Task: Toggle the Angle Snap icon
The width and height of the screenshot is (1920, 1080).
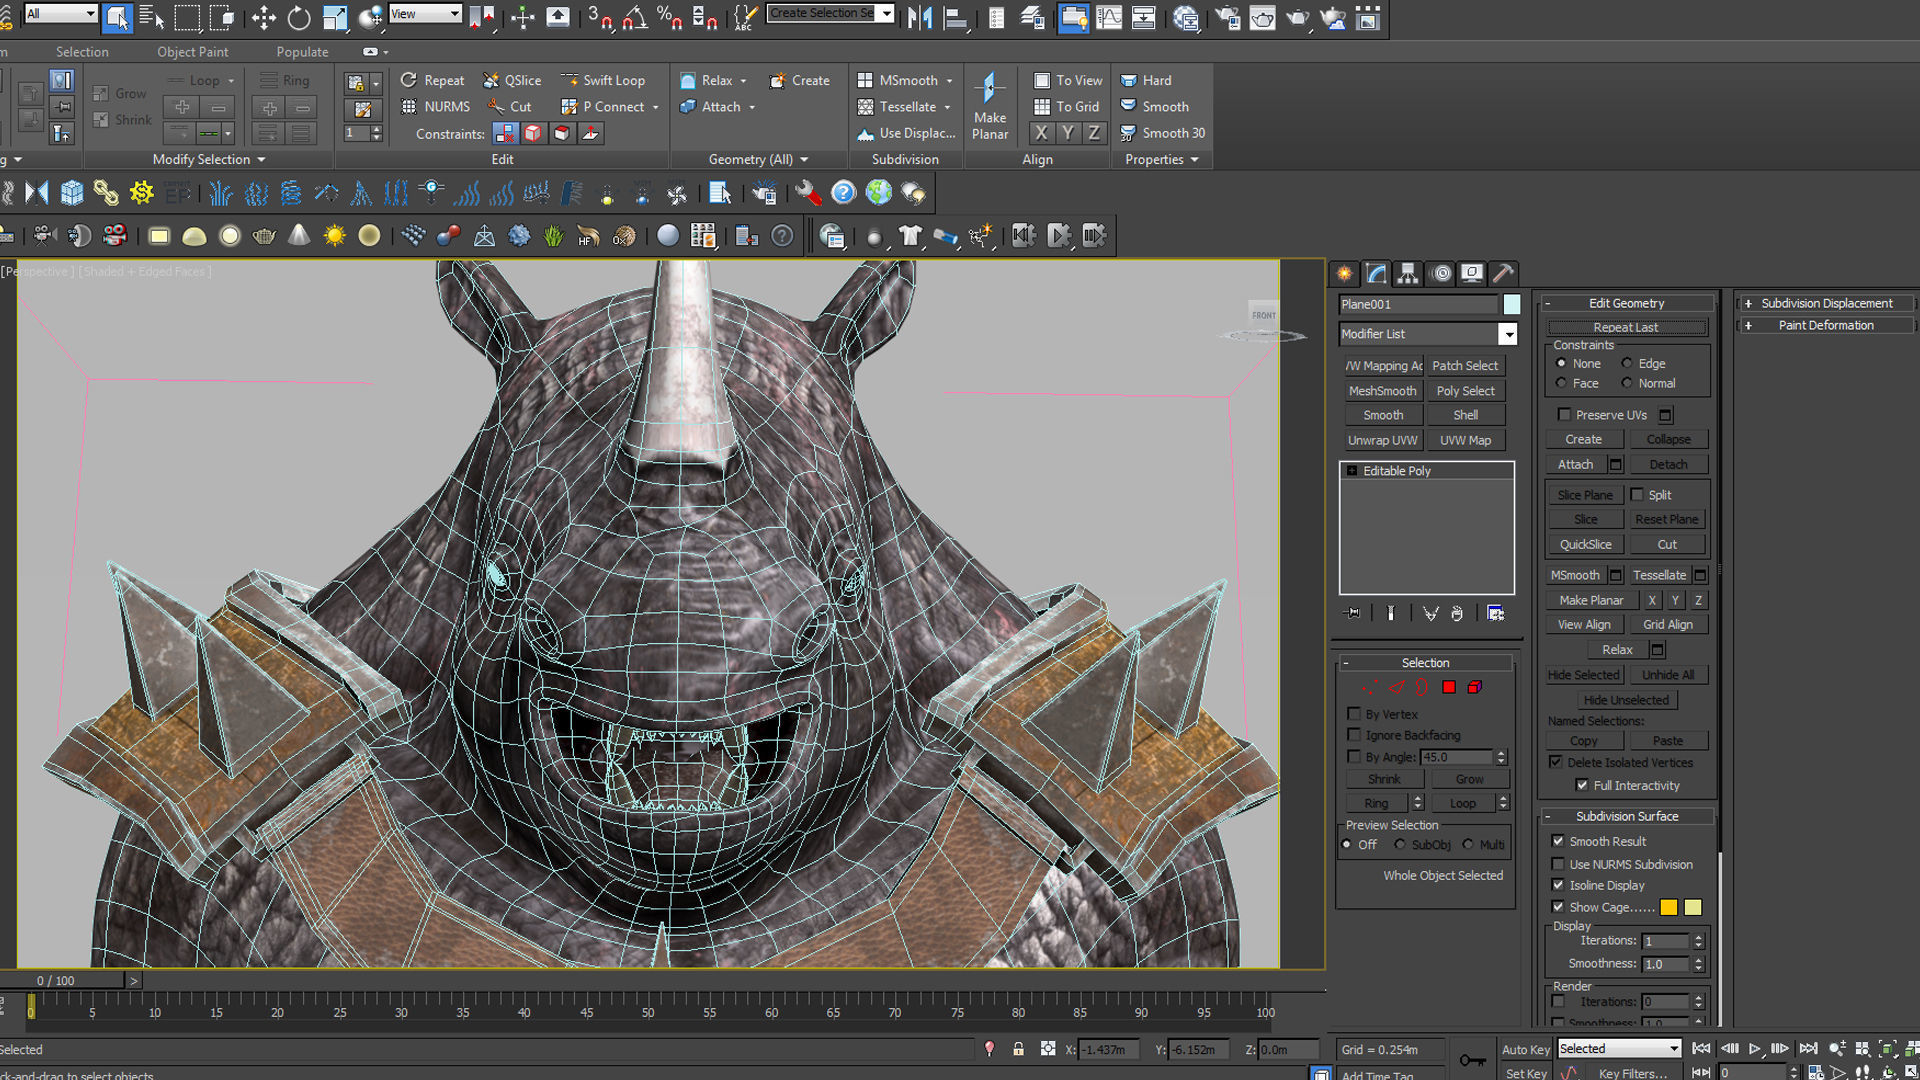Action: coord(635,17)
